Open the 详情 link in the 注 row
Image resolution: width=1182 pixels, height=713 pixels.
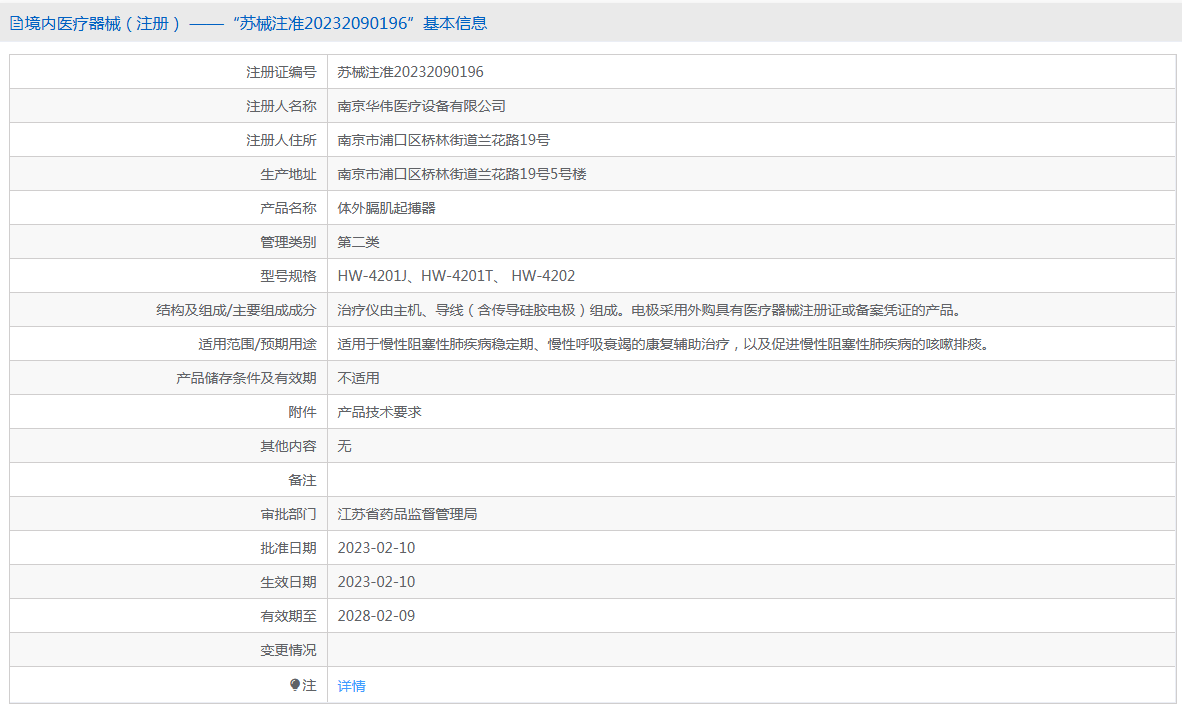(x=351, y=686)
